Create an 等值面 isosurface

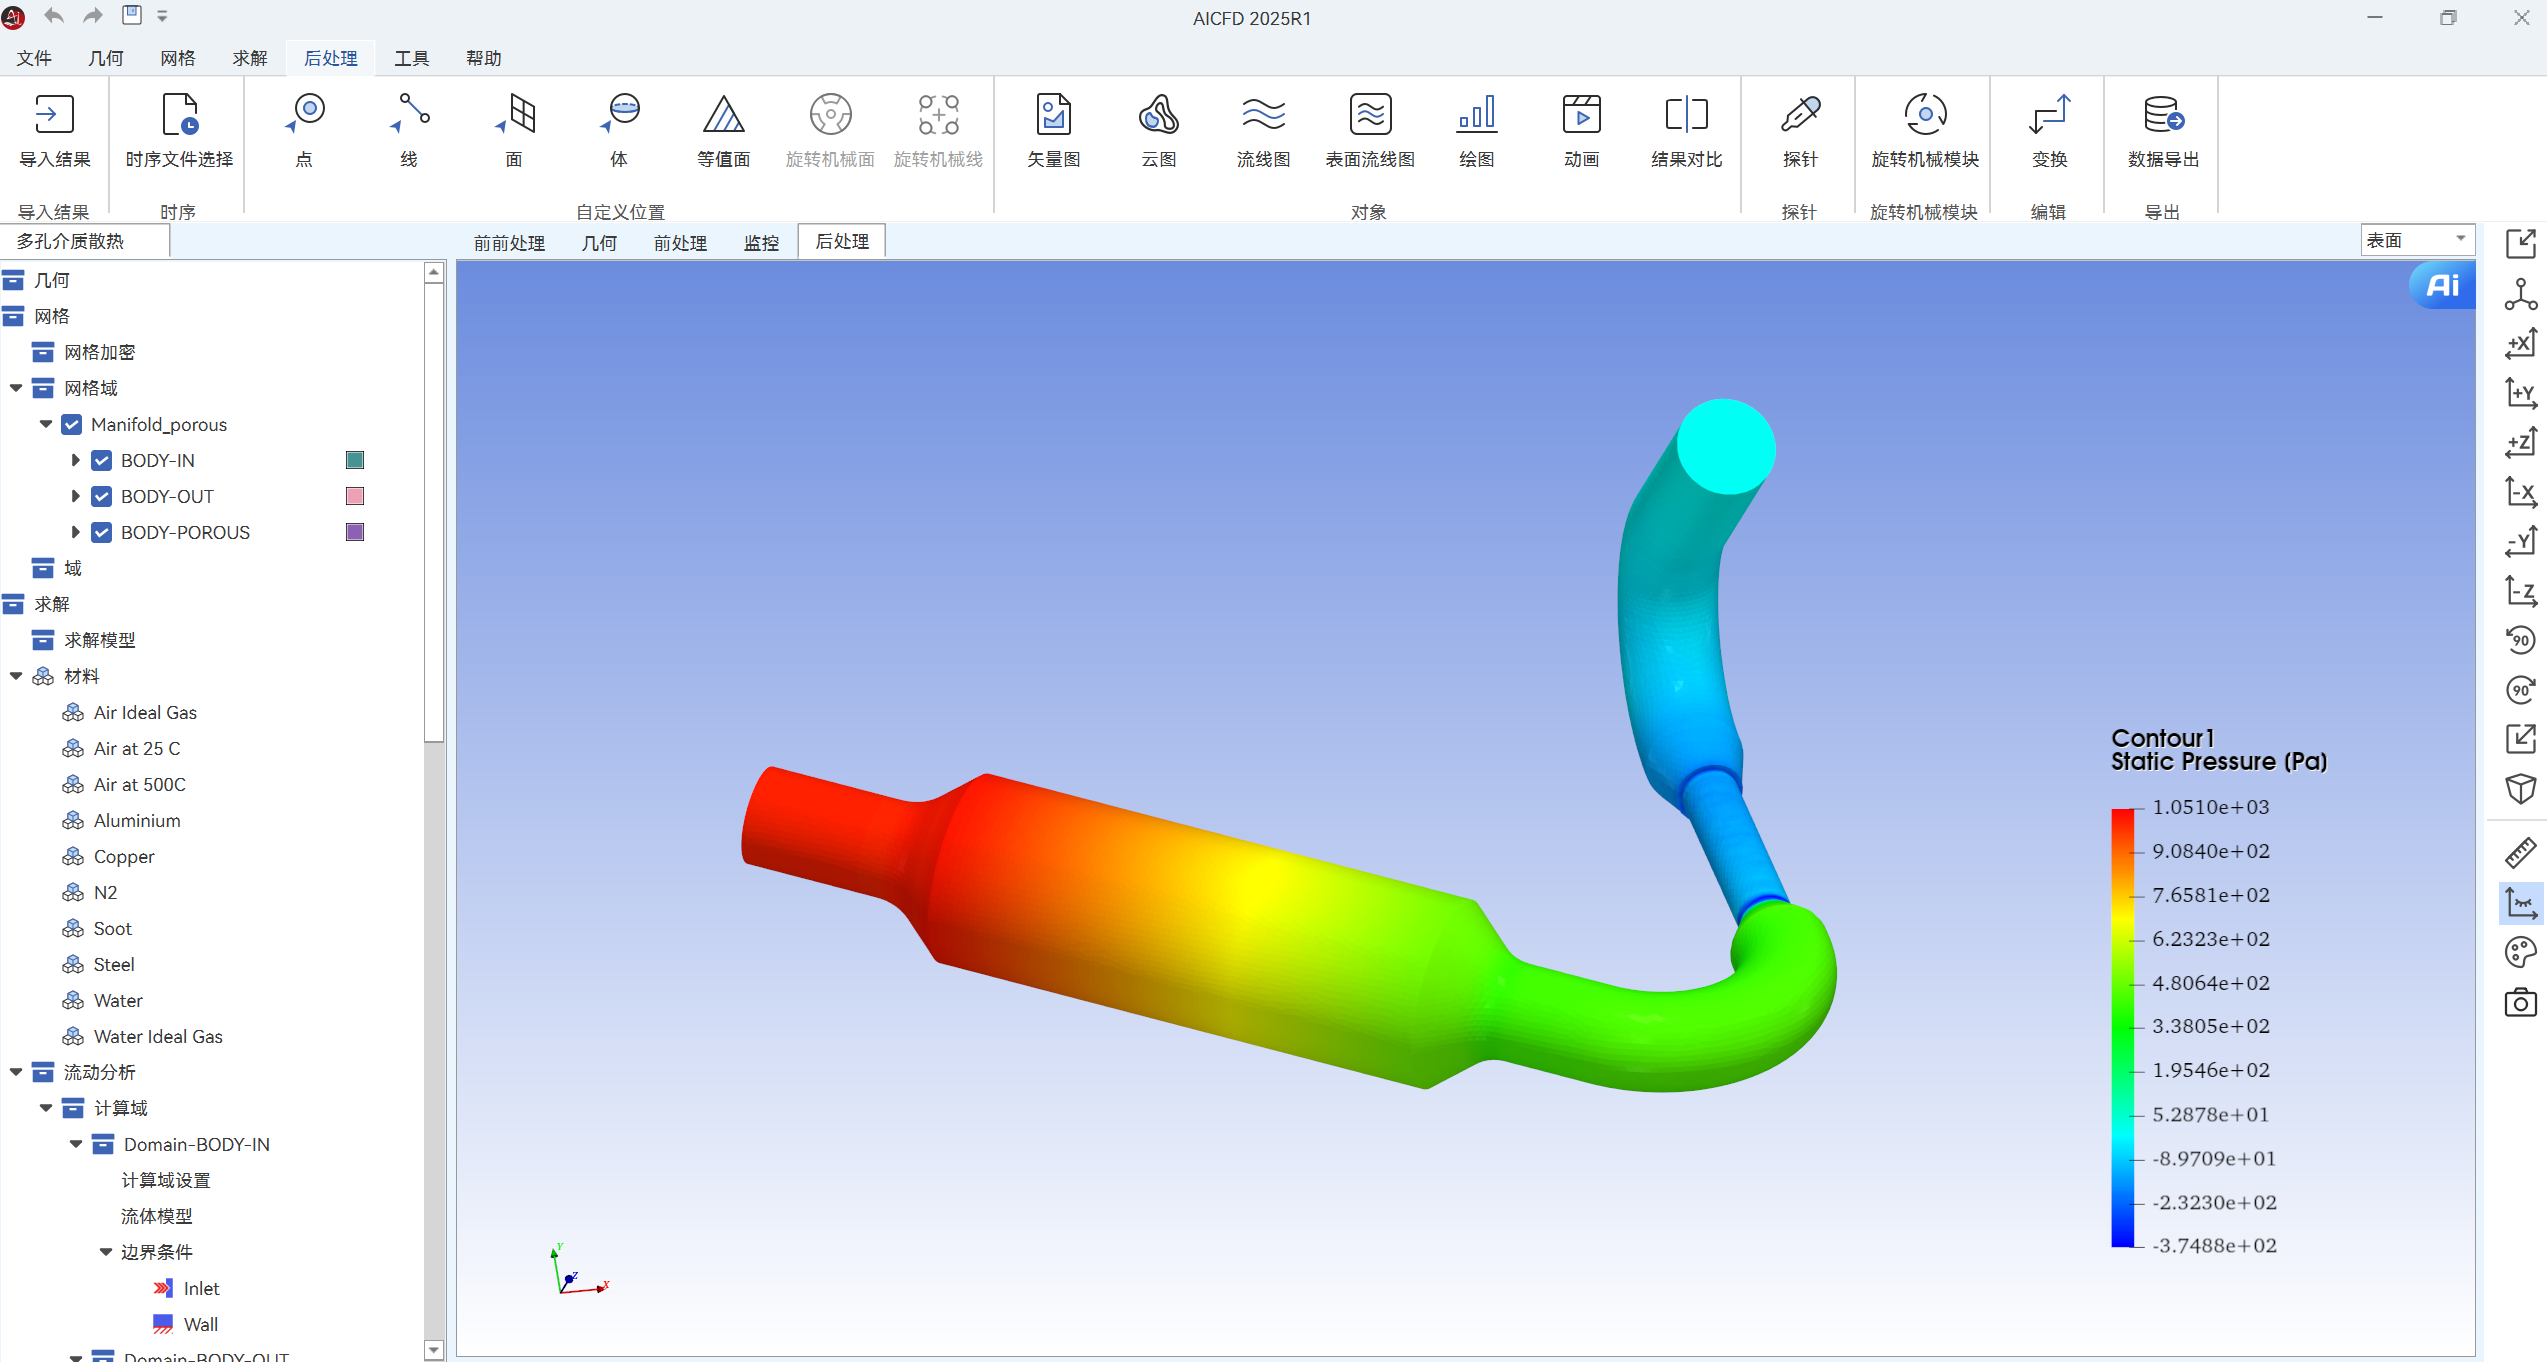click(724, 131)
